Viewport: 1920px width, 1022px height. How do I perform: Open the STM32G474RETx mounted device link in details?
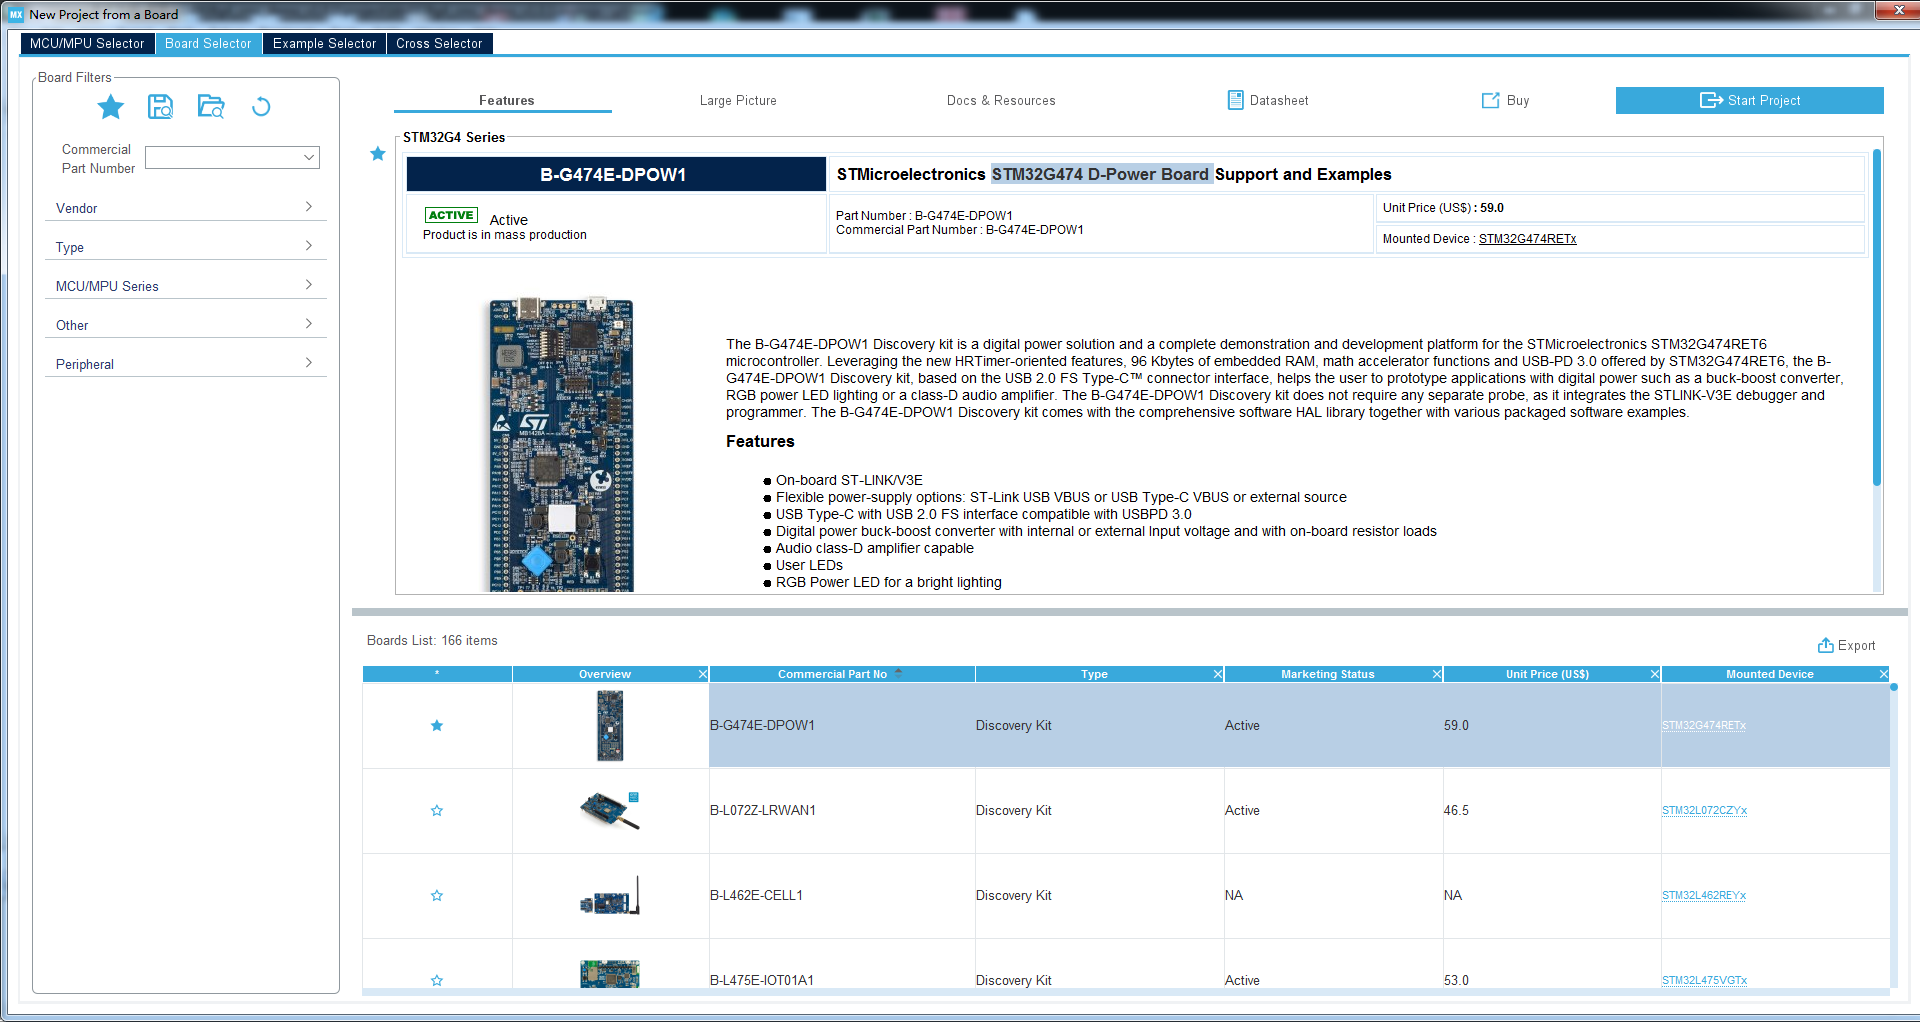(x=1527, y=238)
